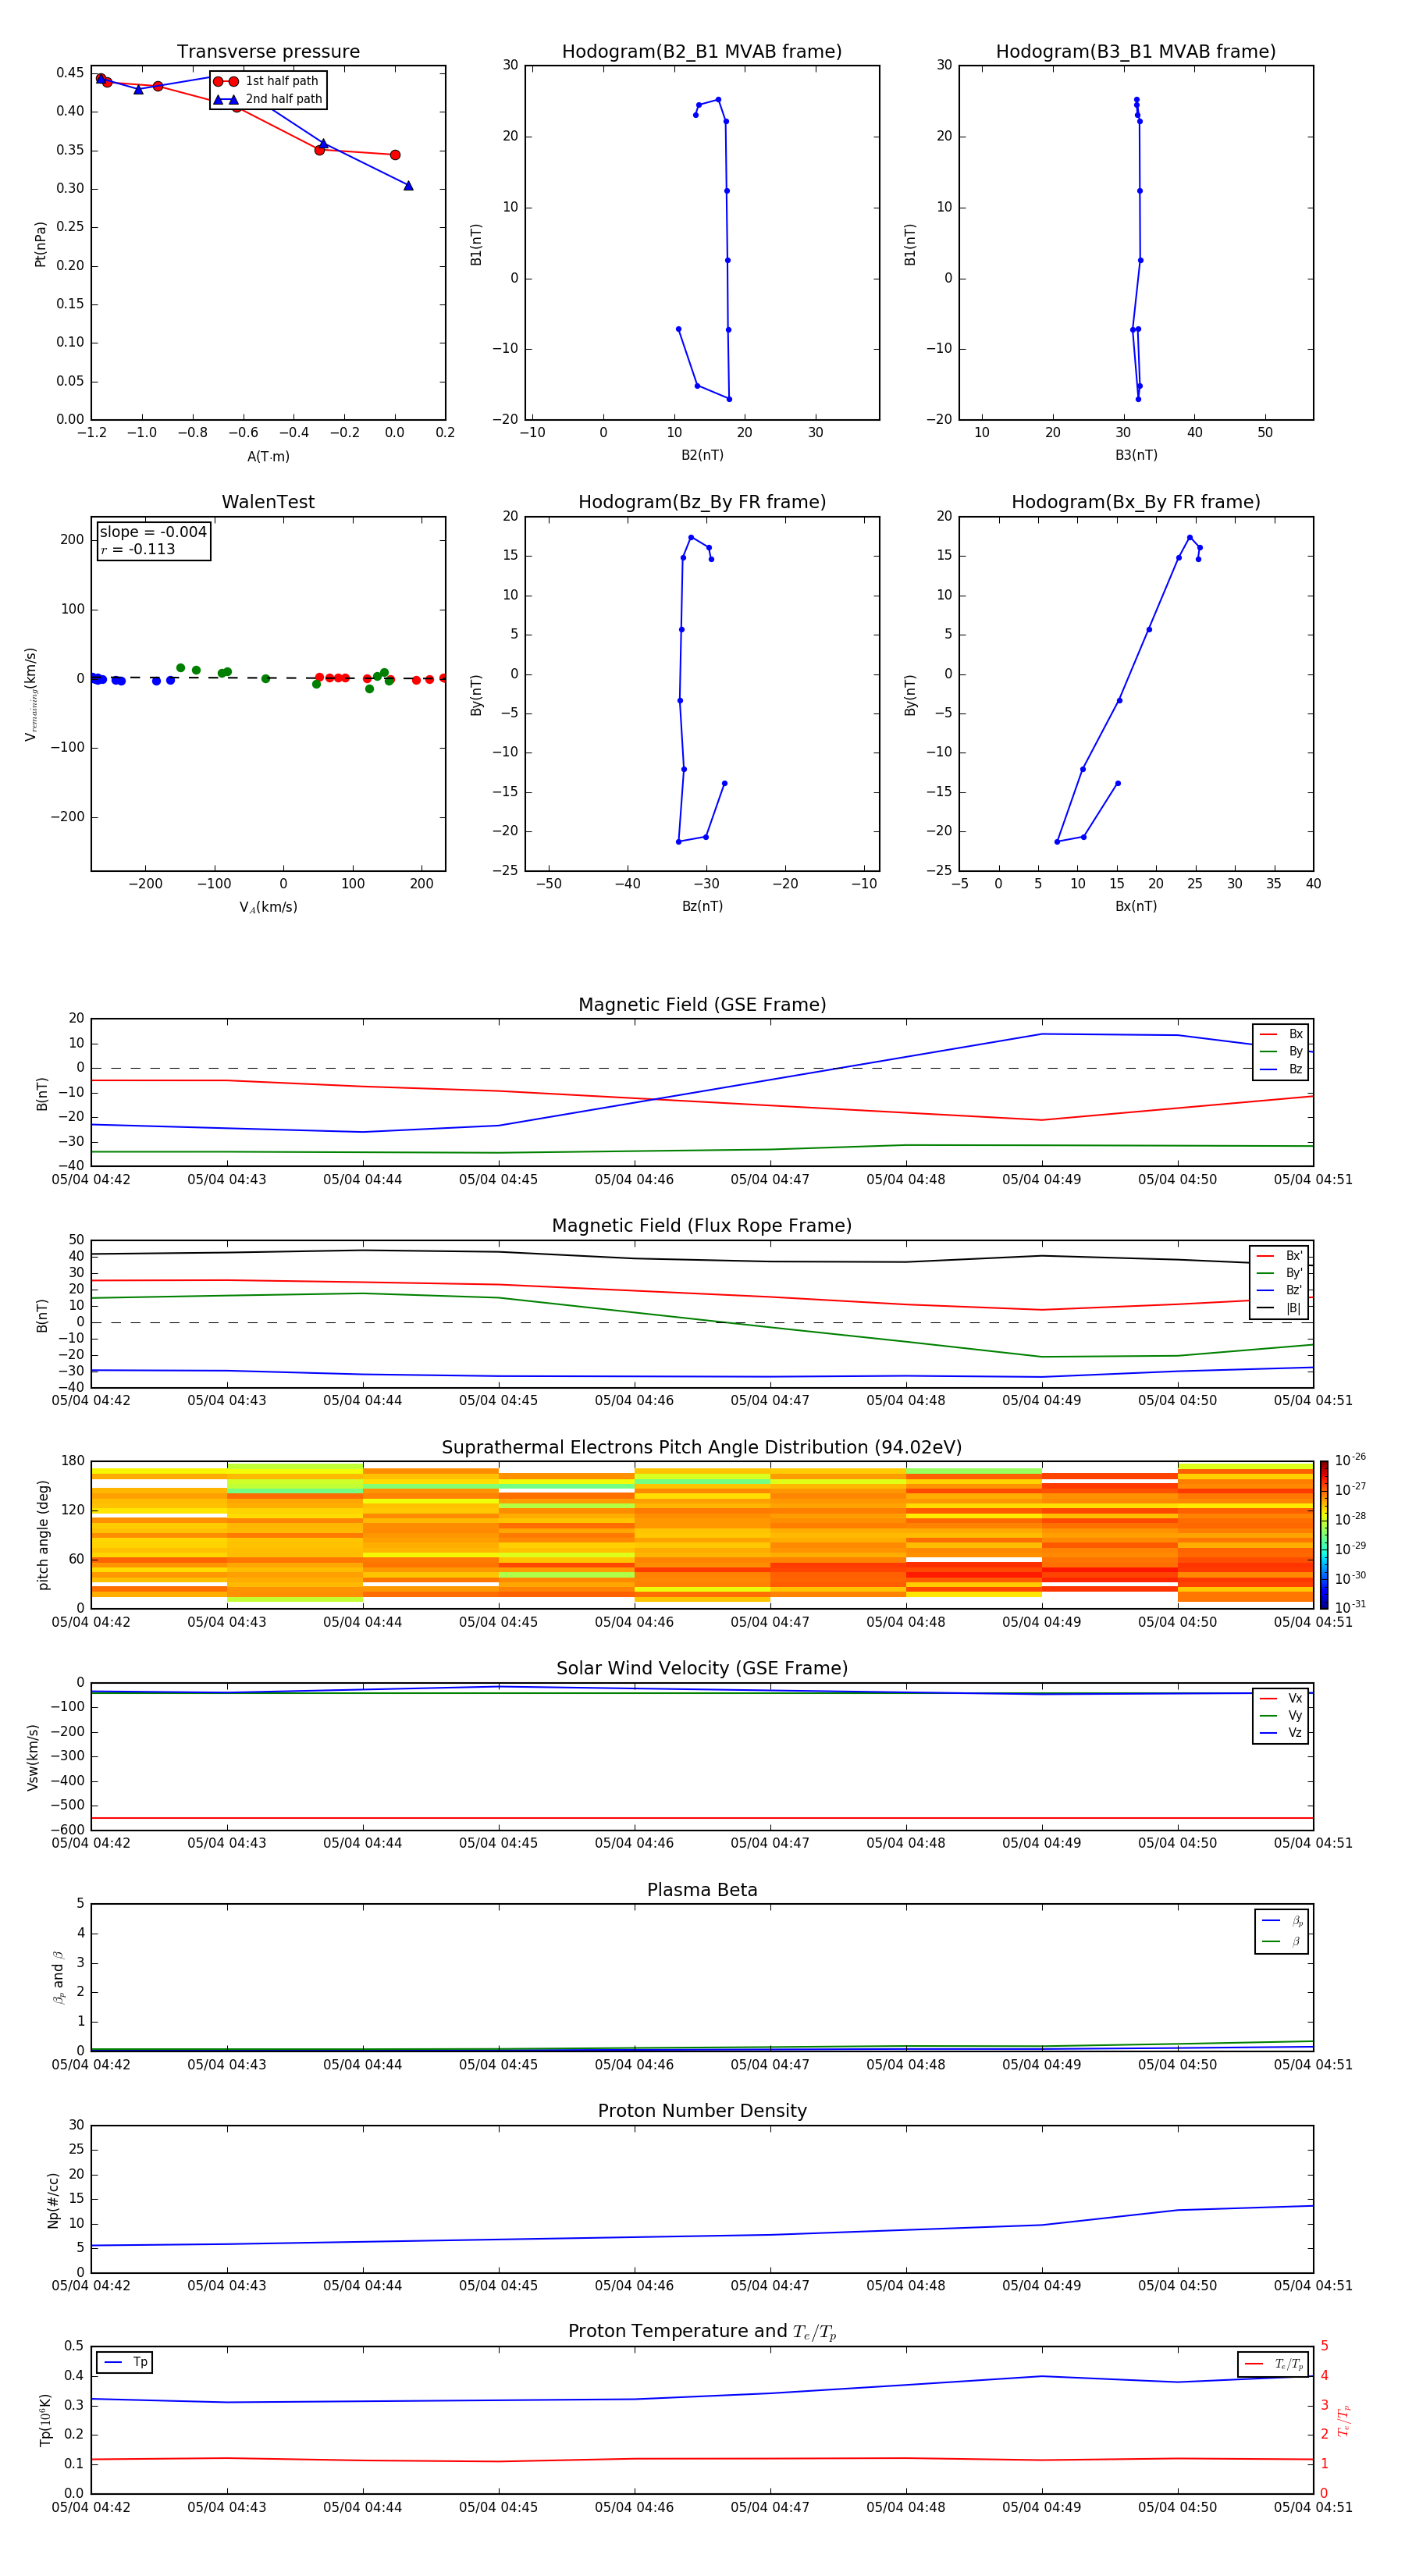Click the "slope = -0.004" annotation text

153,532
